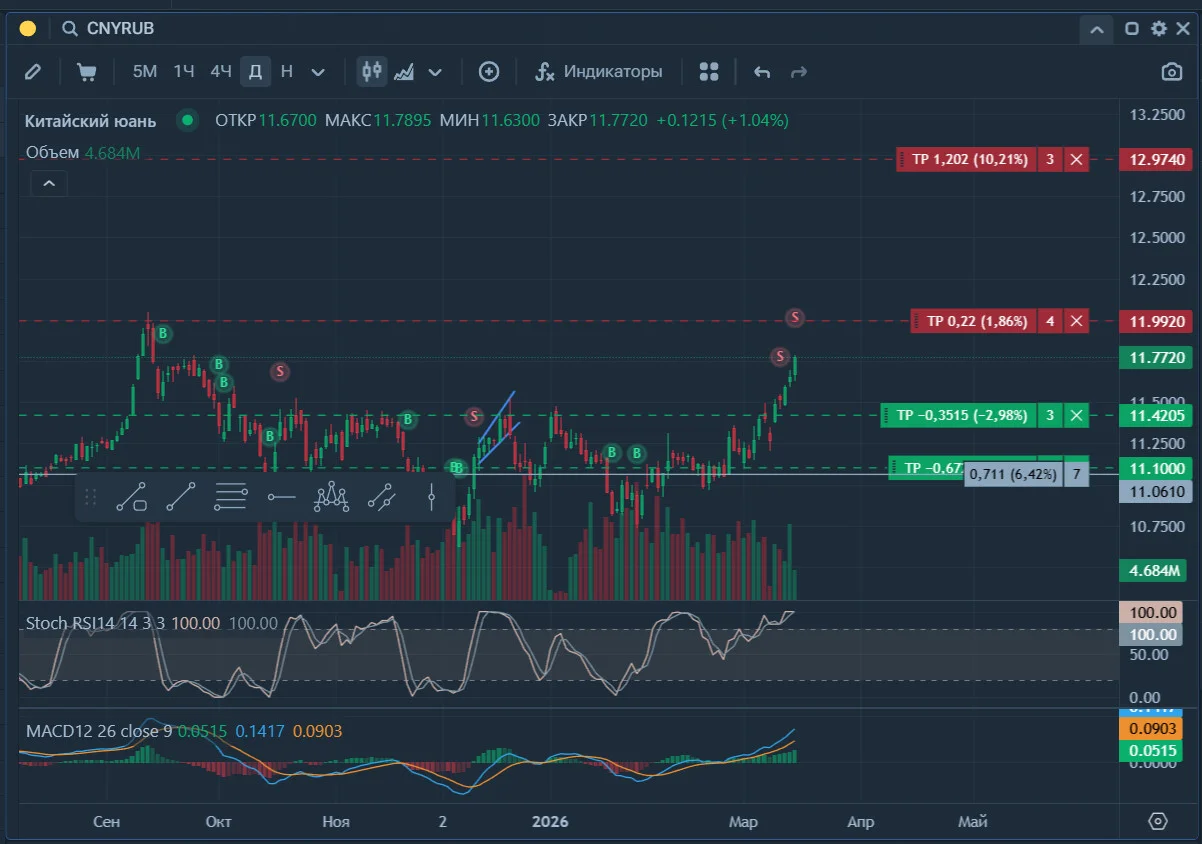Image resolution: width=1202 pixels, height=844 pixels.
Task: Toggle the green status circle beside Китайский юань
Action: pyautogui.click(x=187, y=121)
